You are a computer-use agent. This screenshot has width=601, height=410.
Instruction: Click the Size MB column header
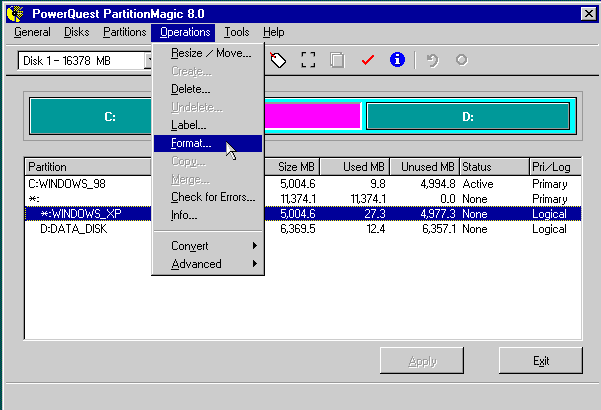(x=292, y=167)
